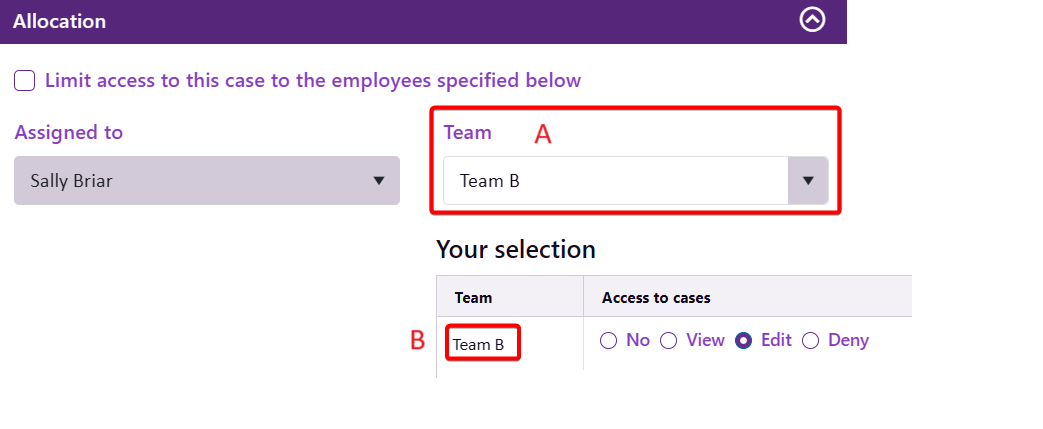Open the Assigned to dropdown arrow
Viewport: 1043px width, 429px height.
(x=379, y=181)
